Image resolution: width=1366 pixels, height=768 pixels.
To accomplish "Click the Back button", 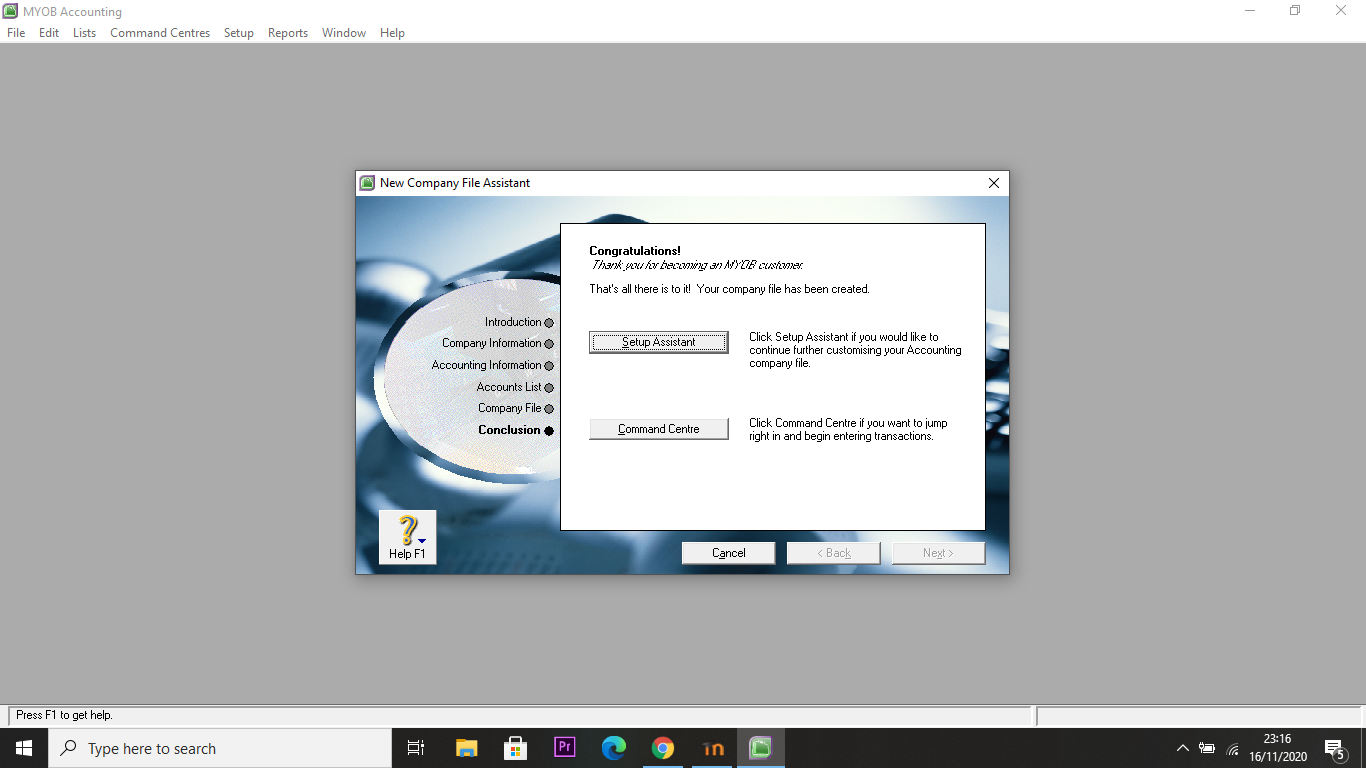I will [x=834, y=553].
